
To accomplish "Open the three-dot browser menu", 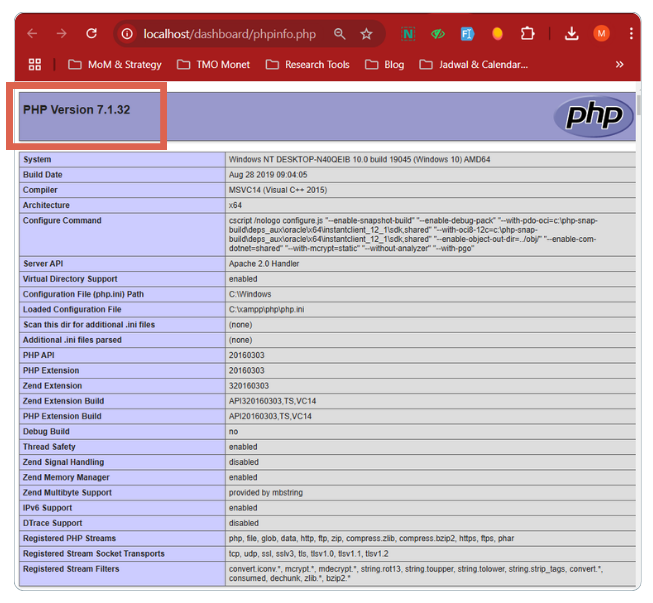I will point(631,33).
